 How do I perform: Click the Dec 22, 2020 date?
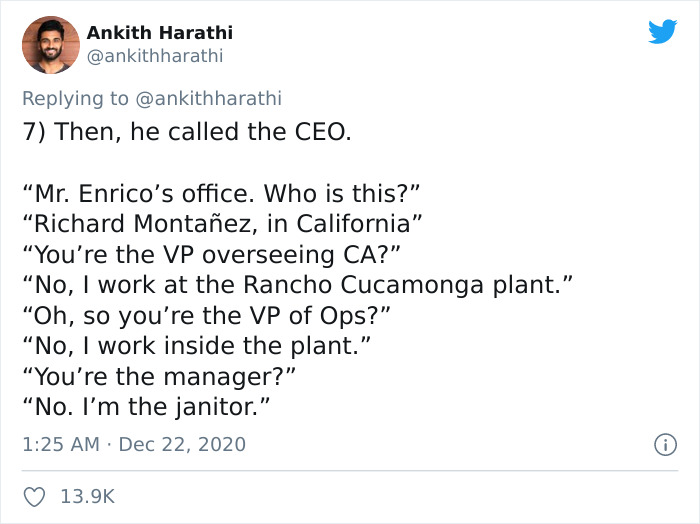[x=181, y=444]
